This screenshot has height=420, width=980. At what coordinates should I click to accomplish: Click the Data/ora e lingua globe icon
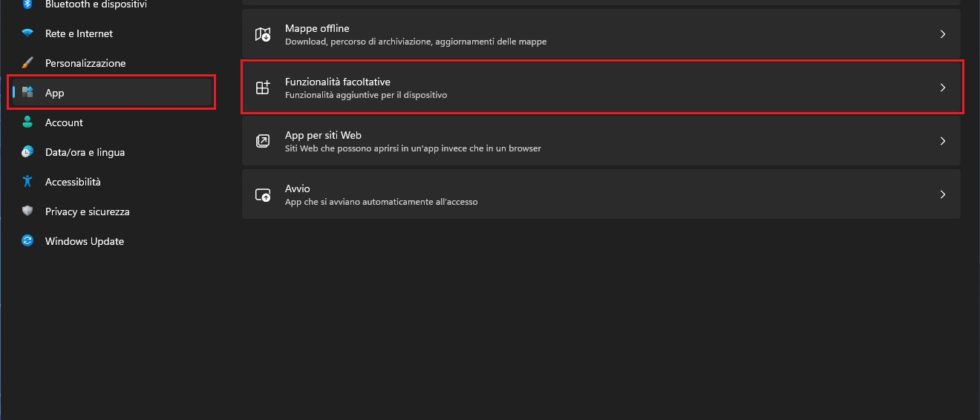tap(27, 152)
